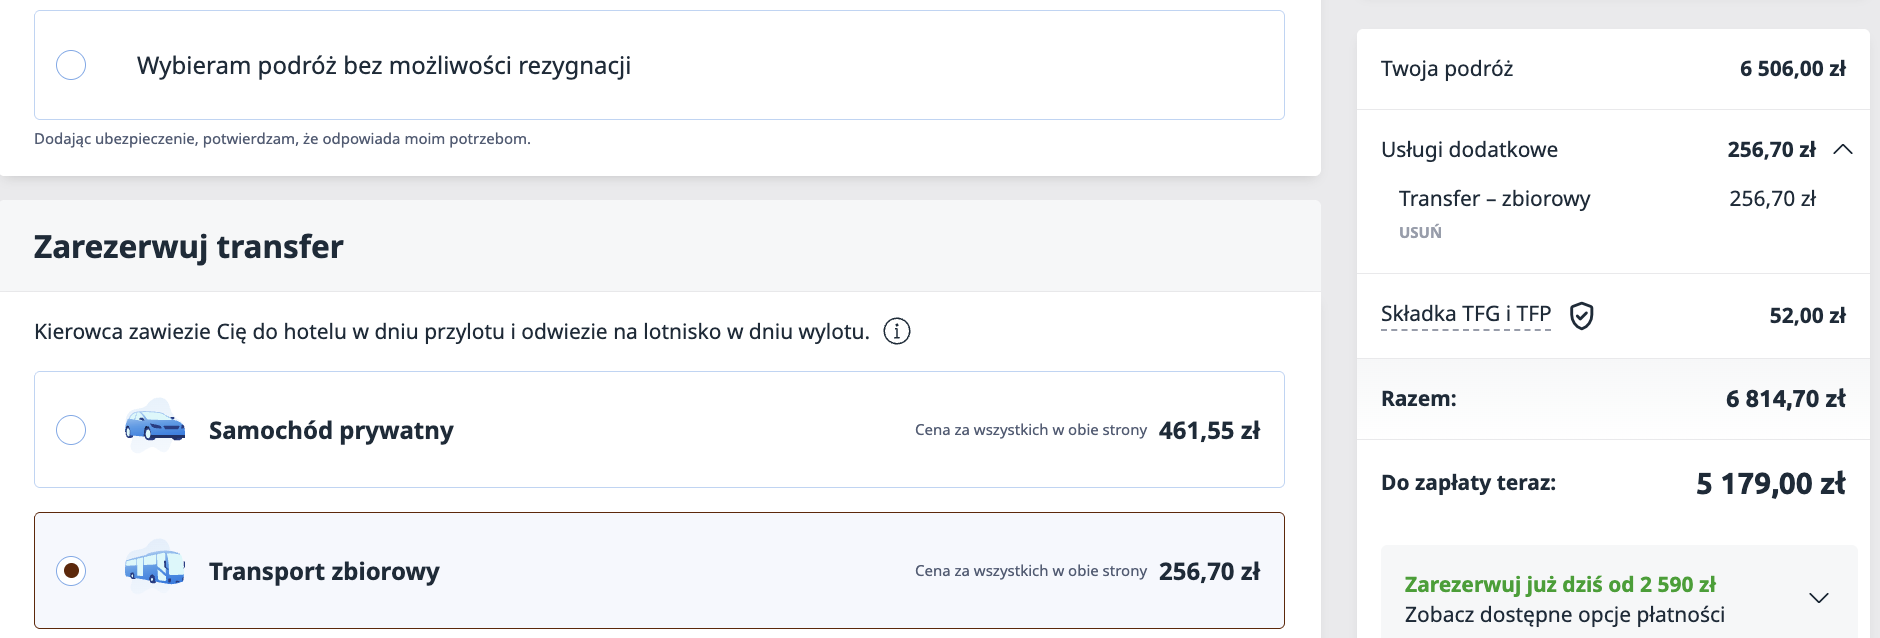Click the dashed Składka TFG i TFP label
The width and height of the screenshot is (1880, 638).
click(1466, 313)
